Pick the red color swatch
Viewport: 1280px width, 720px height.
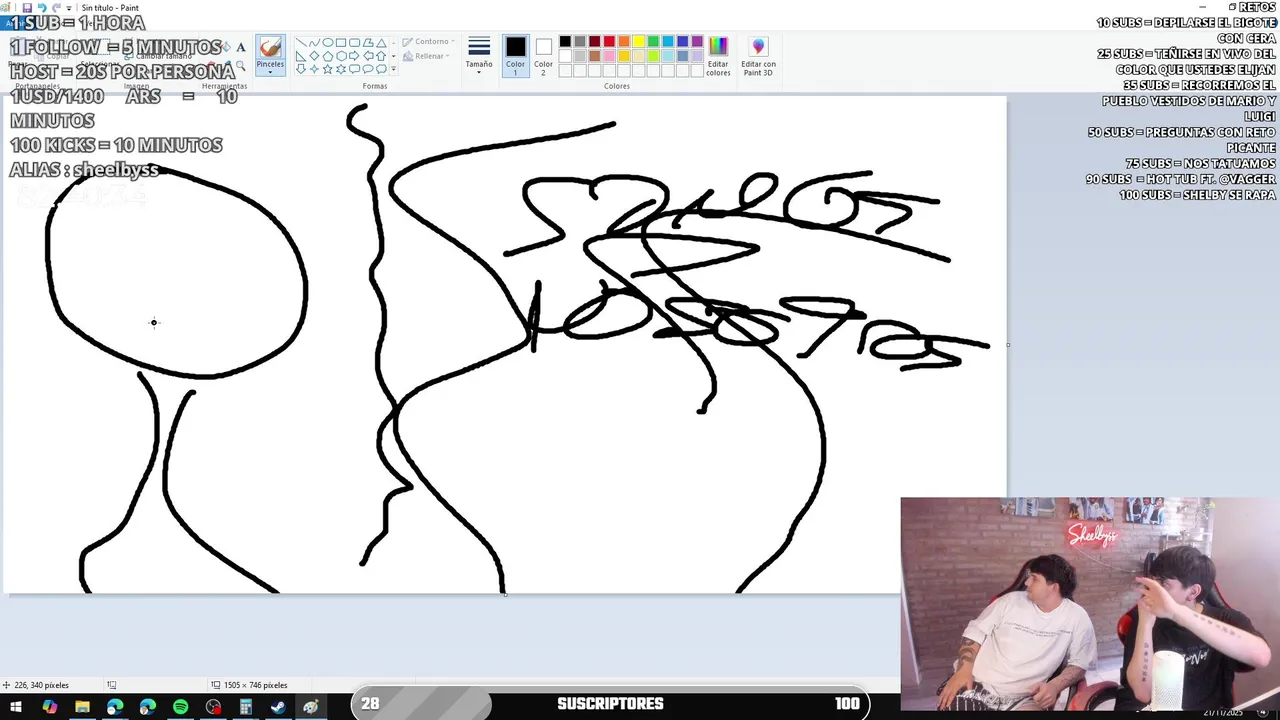609,41
